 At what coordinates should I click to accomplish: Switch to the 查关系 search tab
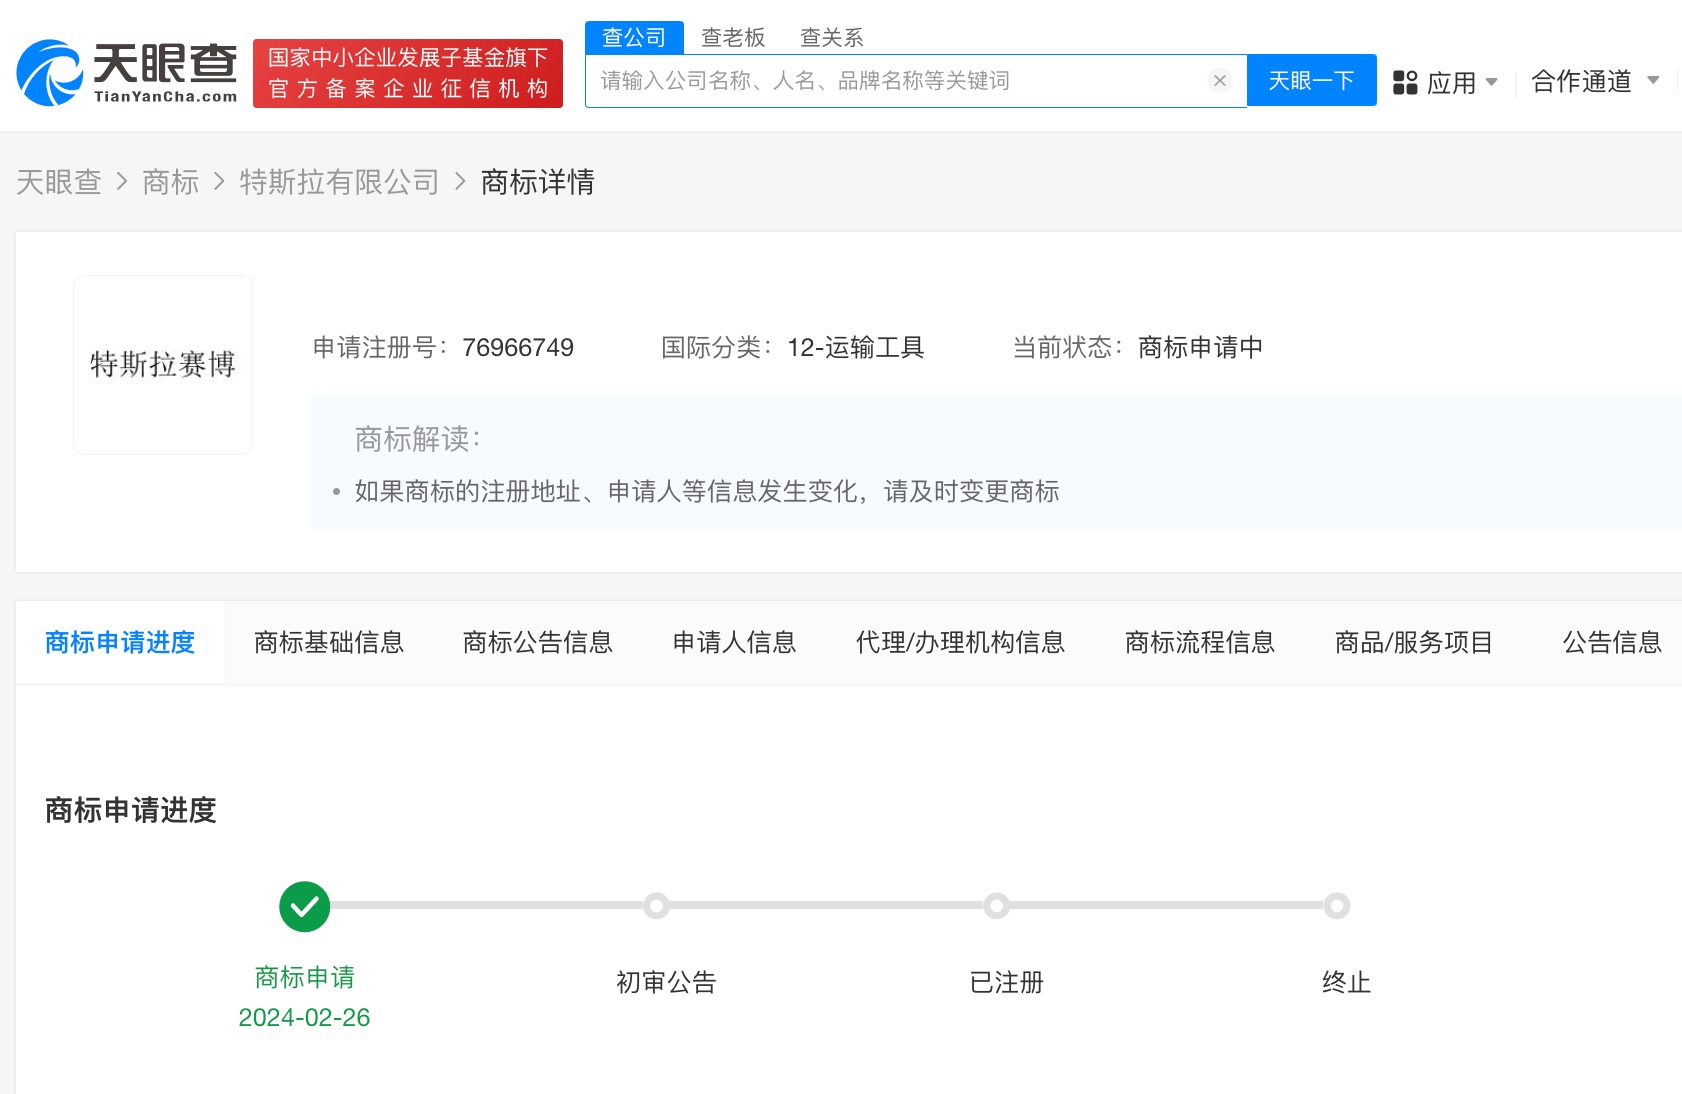(831, 37)
